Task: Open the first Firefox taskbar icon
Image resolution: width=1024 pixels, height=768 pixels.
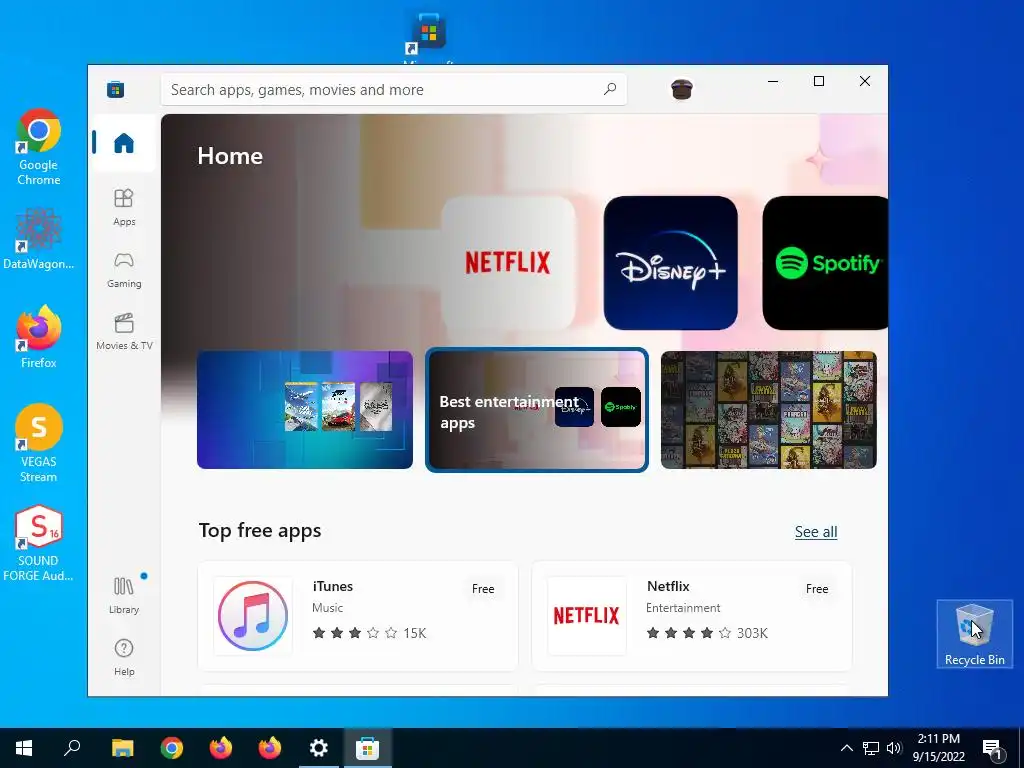Action: [221, 748]
